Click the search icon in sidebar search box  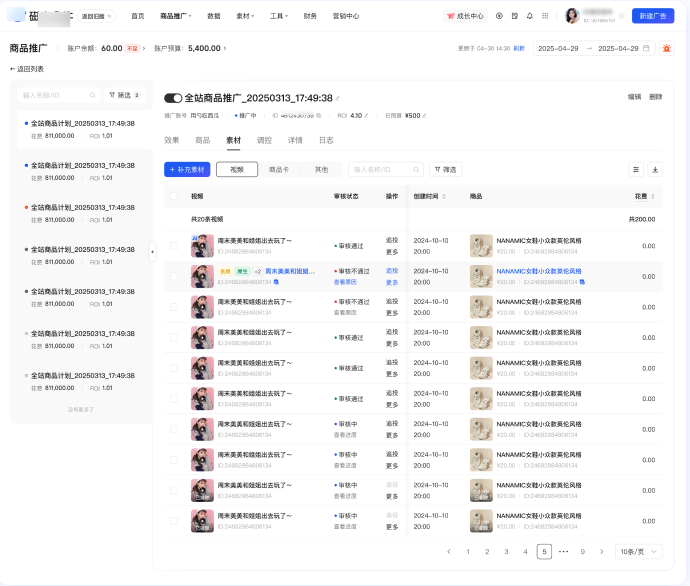coord(92,95)
